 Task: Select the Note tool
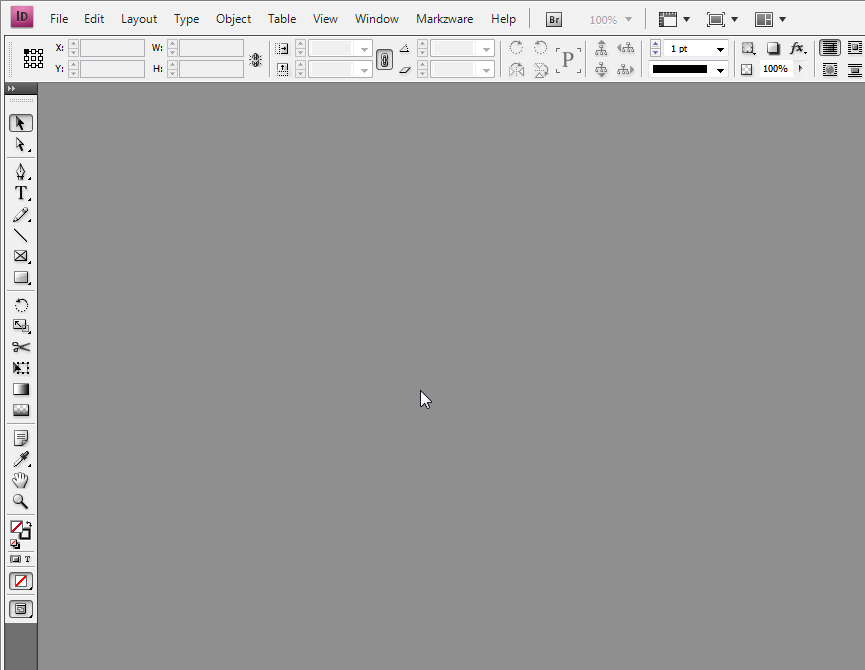21,438
